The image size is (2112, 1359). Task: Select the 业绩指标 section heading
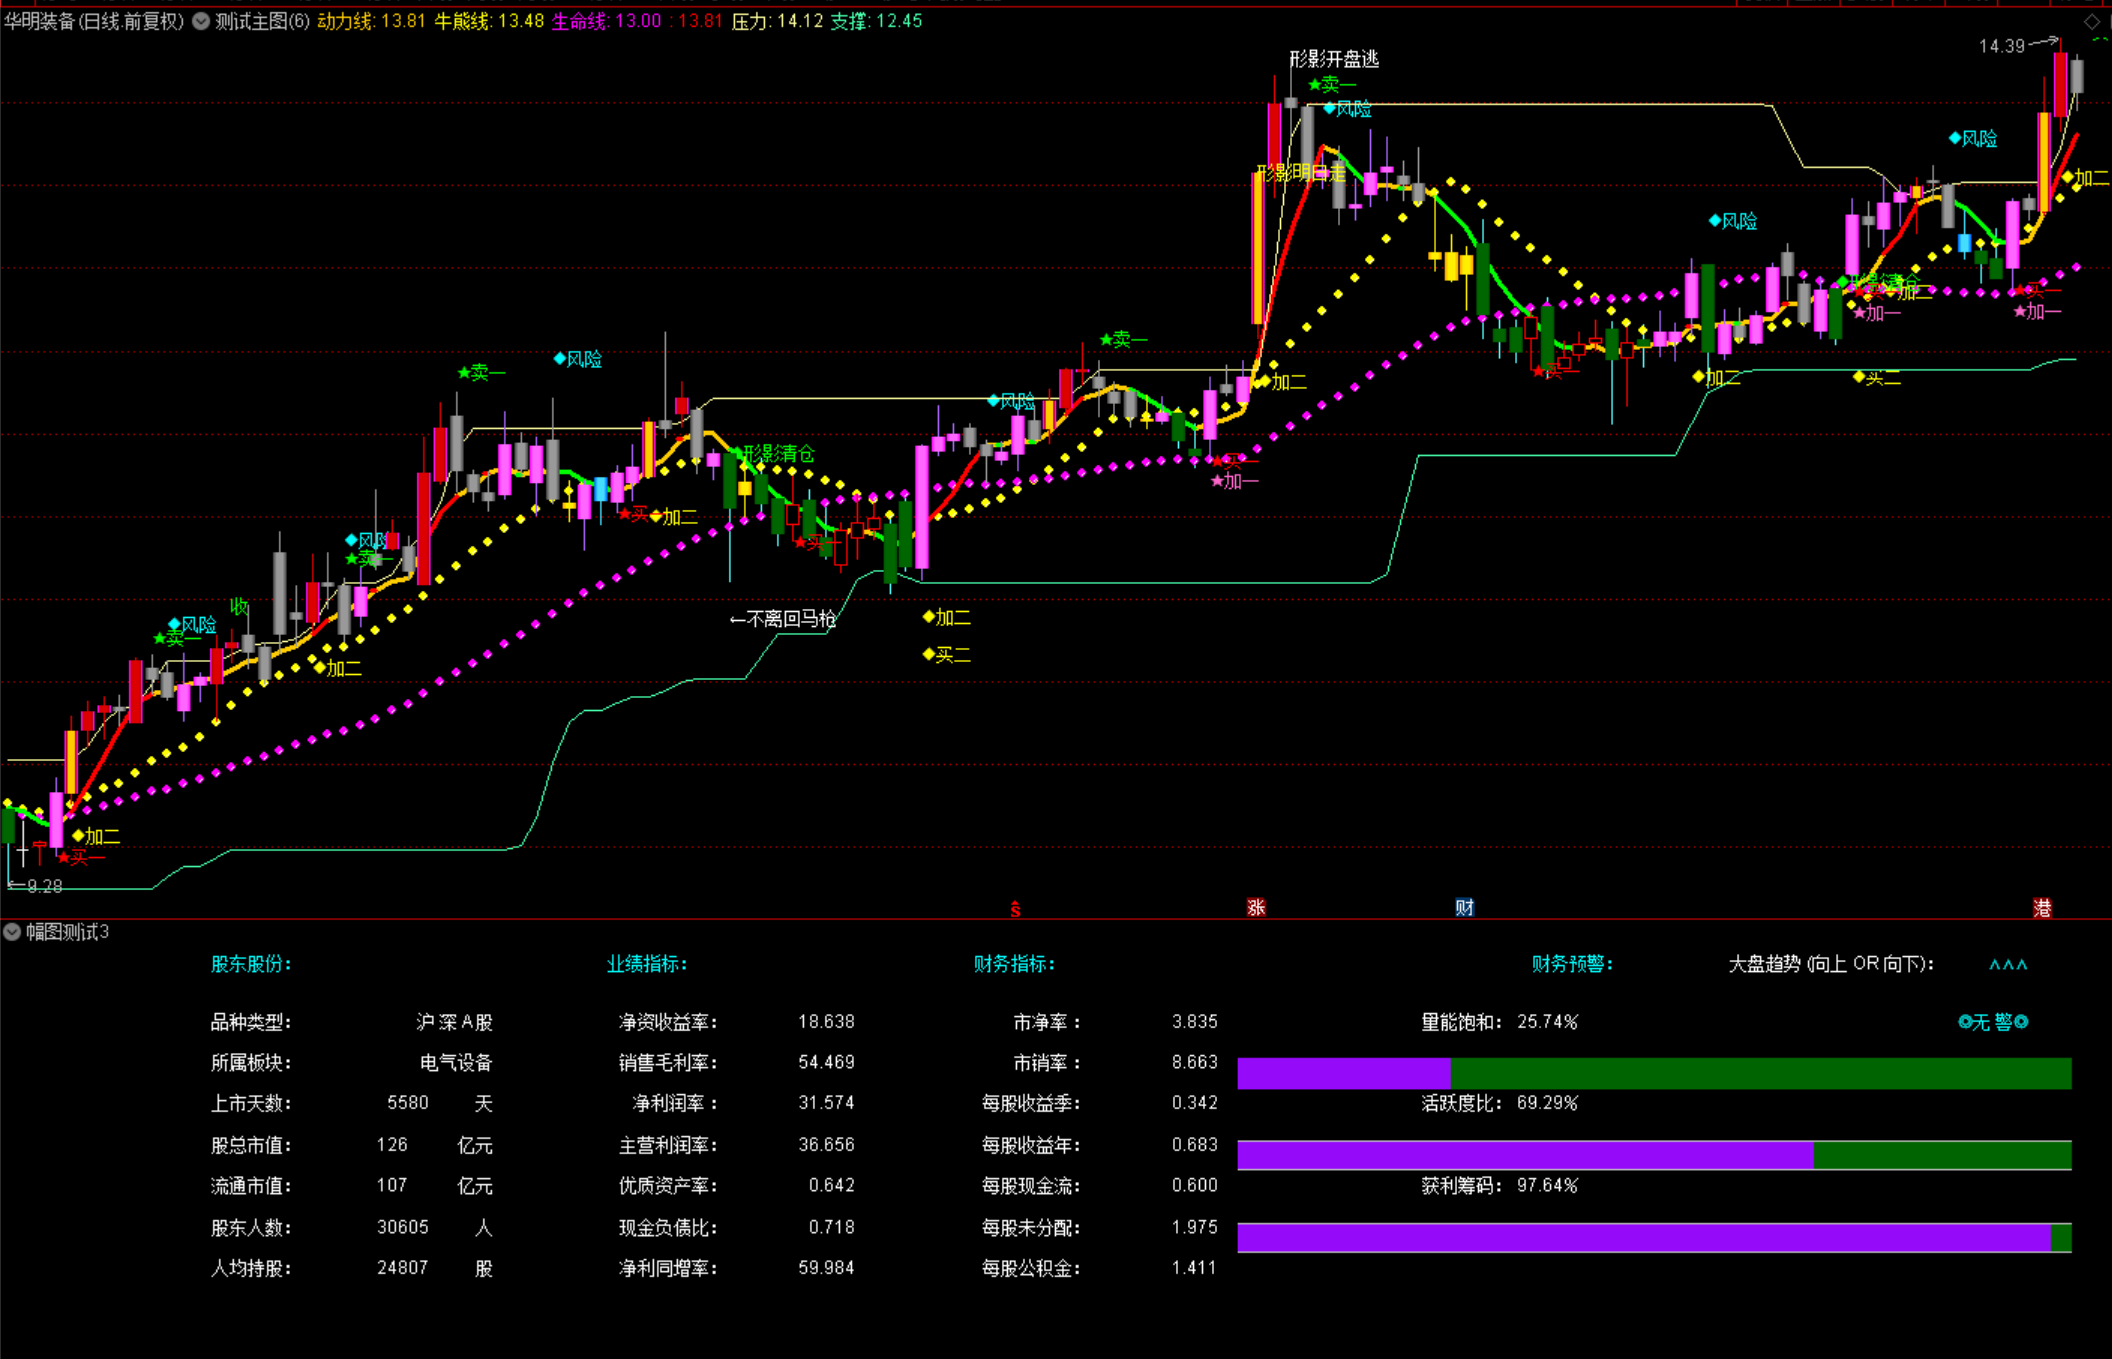pos(647,964)
